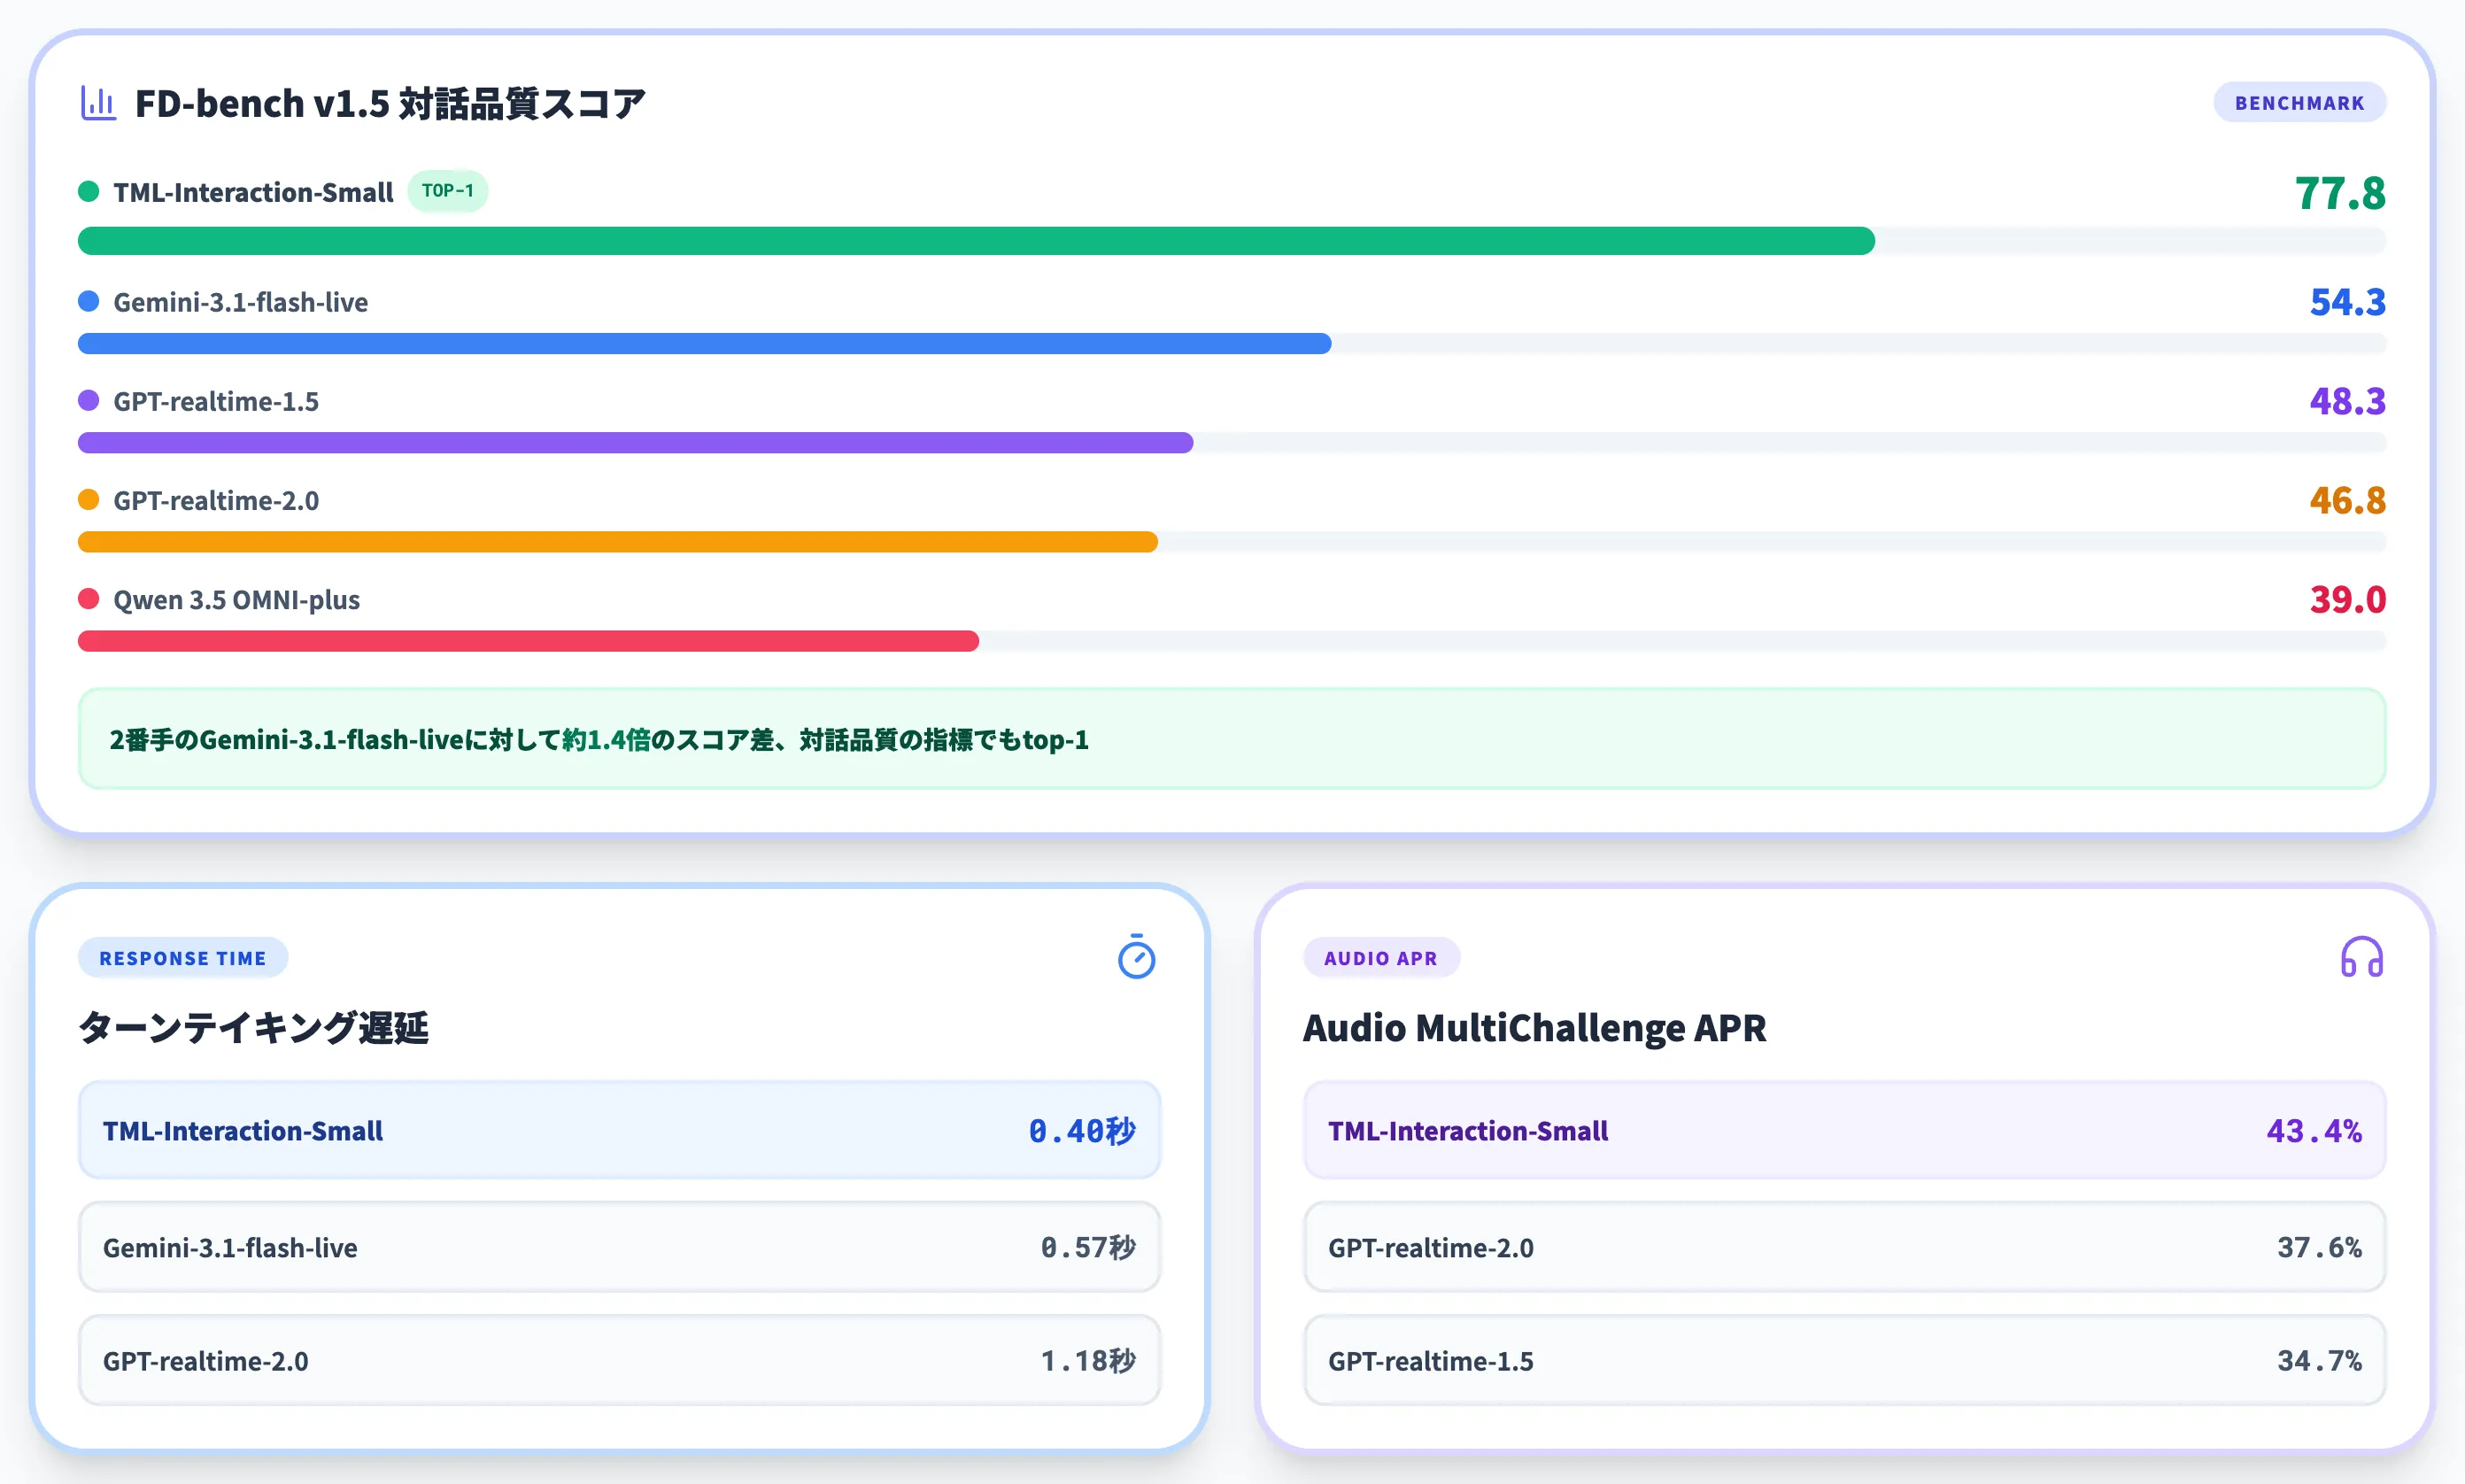The height and width of the screenshot is (1484, 2465).
Task: Select the GPT-realtime-1.5 34.7% row
Action: [1845, 1360]
